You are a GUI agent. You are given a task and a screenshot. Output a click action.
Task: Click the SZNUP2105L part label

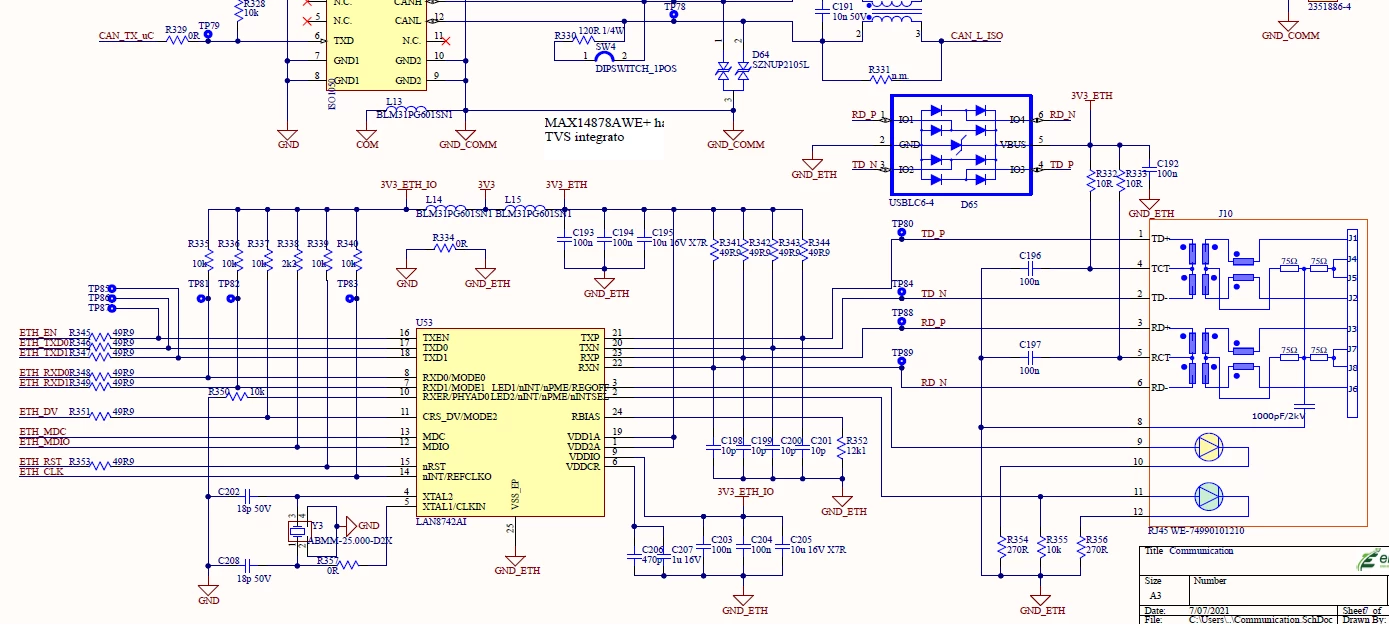click(x=780, y=64)
